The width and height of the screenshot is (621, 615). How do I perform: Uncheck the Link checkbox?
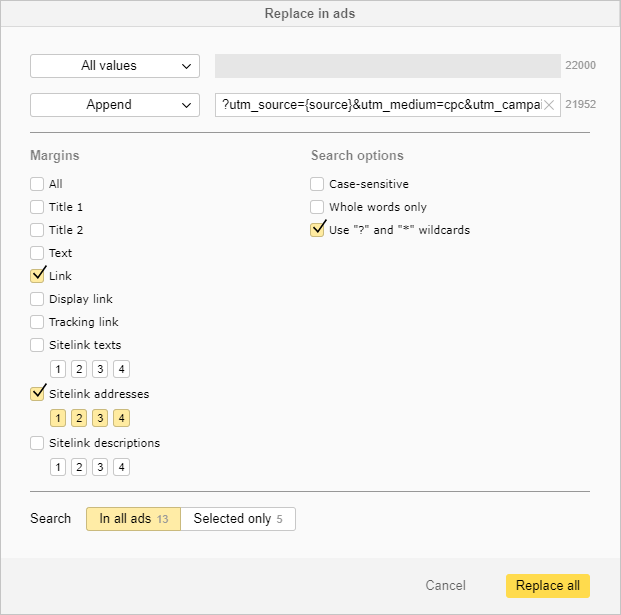[38, 276]
